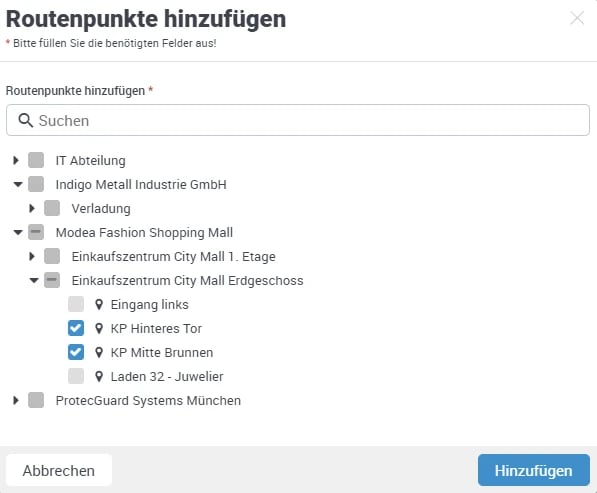Screen dimensions: 597x493
Task: Close the Routenpunkte hinzufügen dialog with X
Action: 577,18
